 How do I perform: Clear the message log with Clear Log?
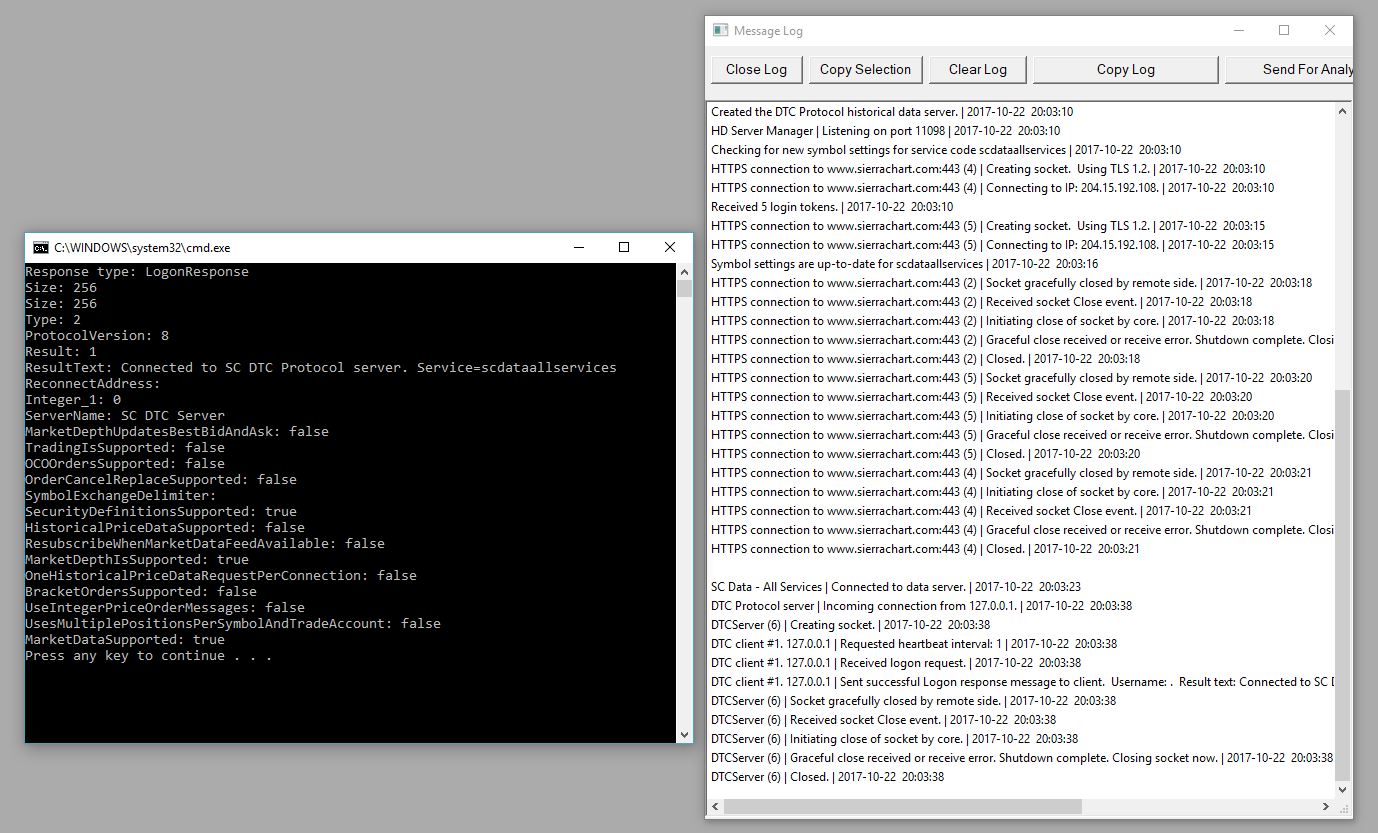[977, 69]
